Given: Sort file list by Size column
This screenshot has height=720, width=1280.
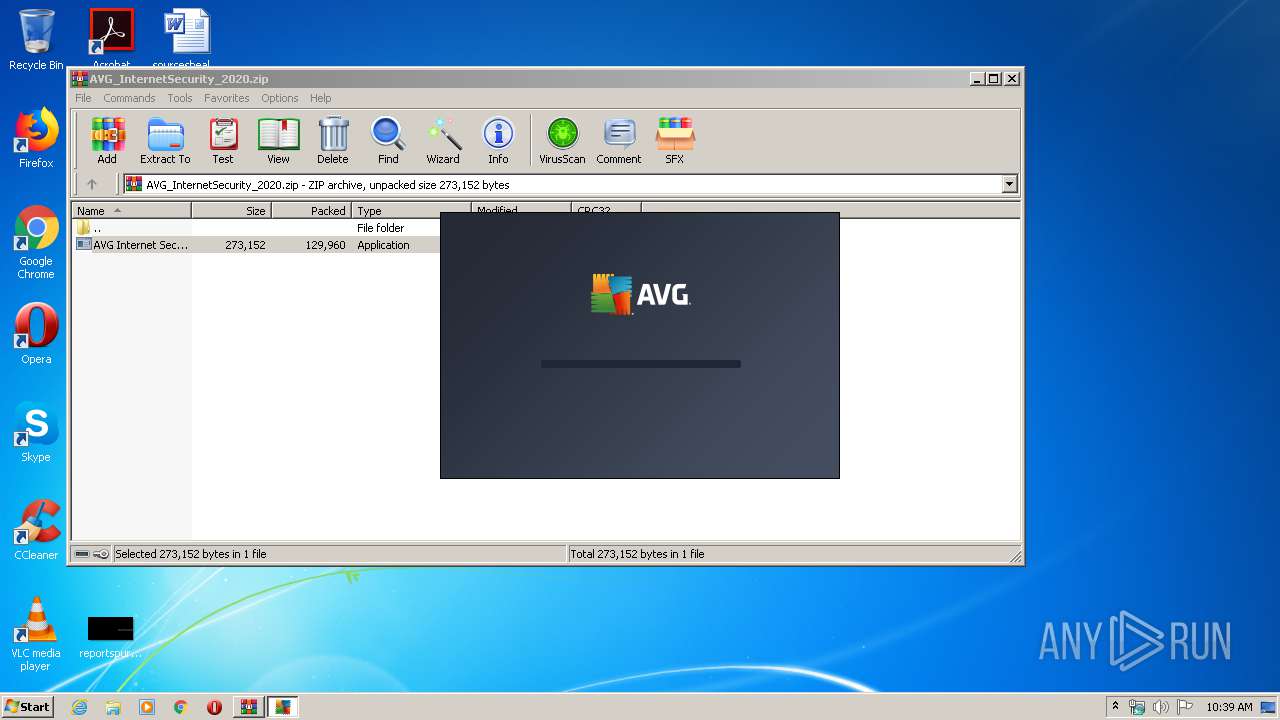Looking at the screenshot, I should [x=232, y=211].
